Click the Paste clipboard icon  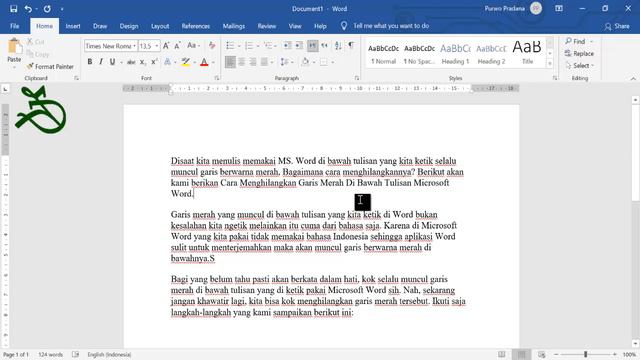pos(14,46)
